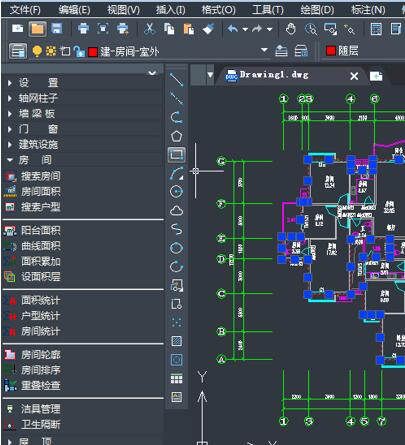Collapse the 房间 tree section

[10, 160]
